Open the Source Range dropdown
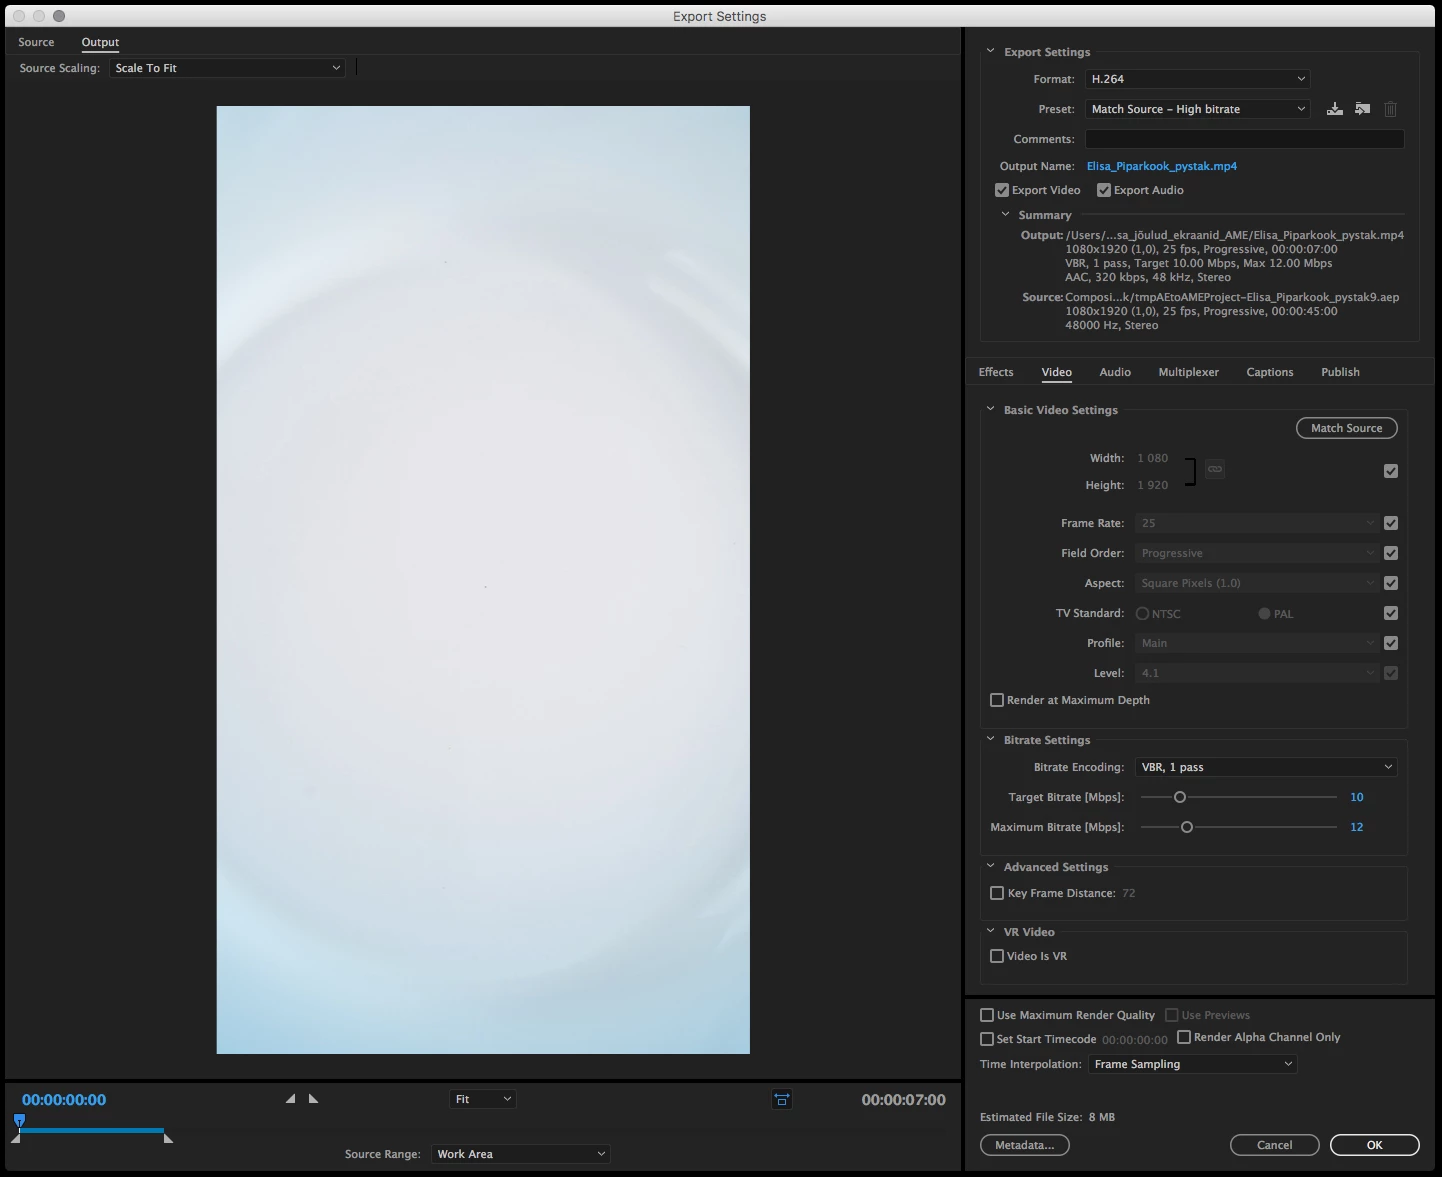 click(x=521, y=1154)
